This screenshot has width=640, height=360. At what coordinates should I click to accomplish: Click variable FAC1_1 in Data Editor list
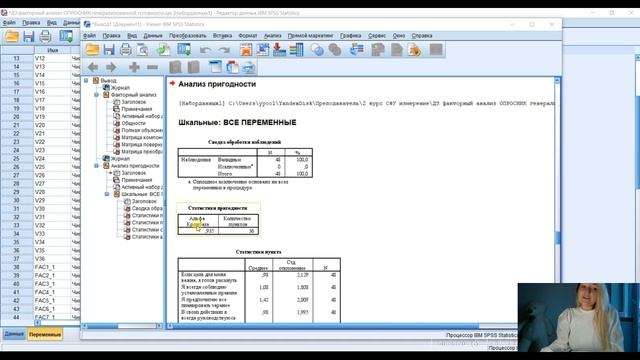pyautogui.click(x=45, y=267)
